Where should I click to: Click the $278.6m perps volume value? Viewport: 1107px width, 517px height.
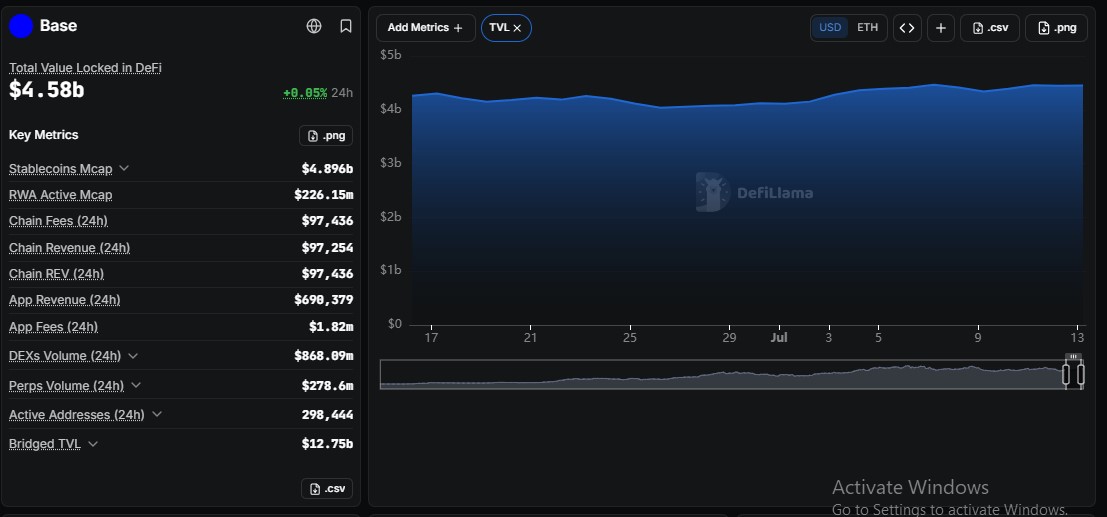tap(327, 386)
